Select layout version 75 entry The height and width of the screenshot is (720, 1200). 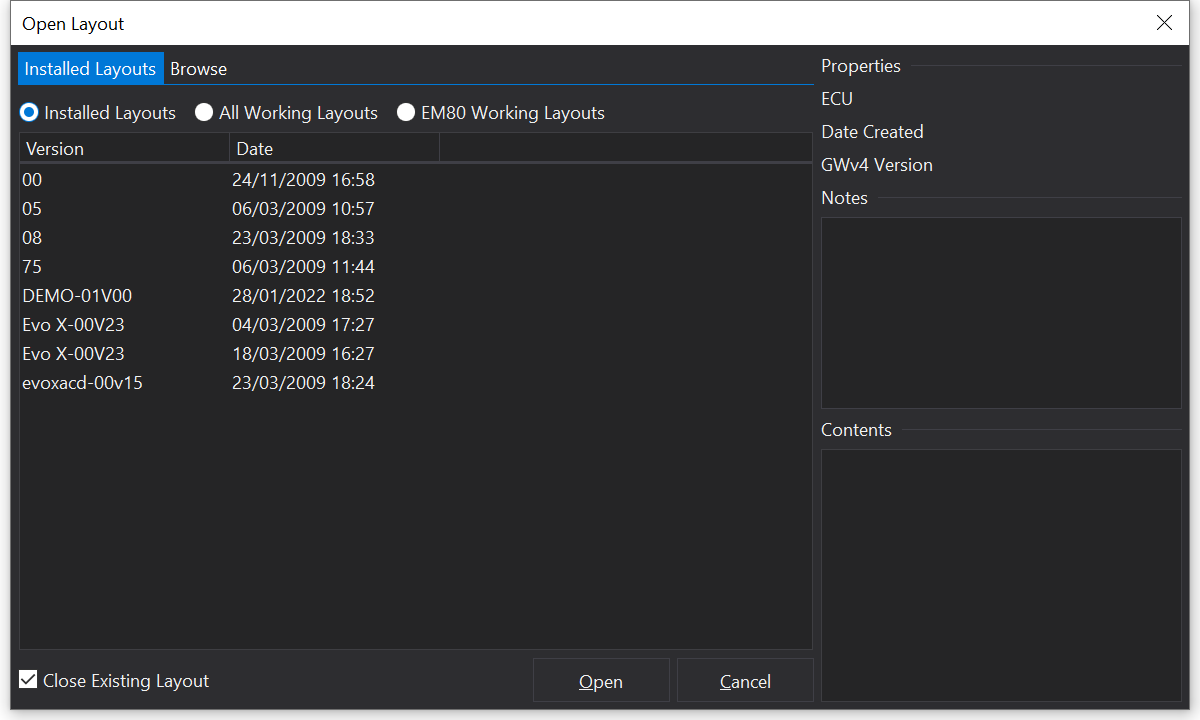[33, 267]
